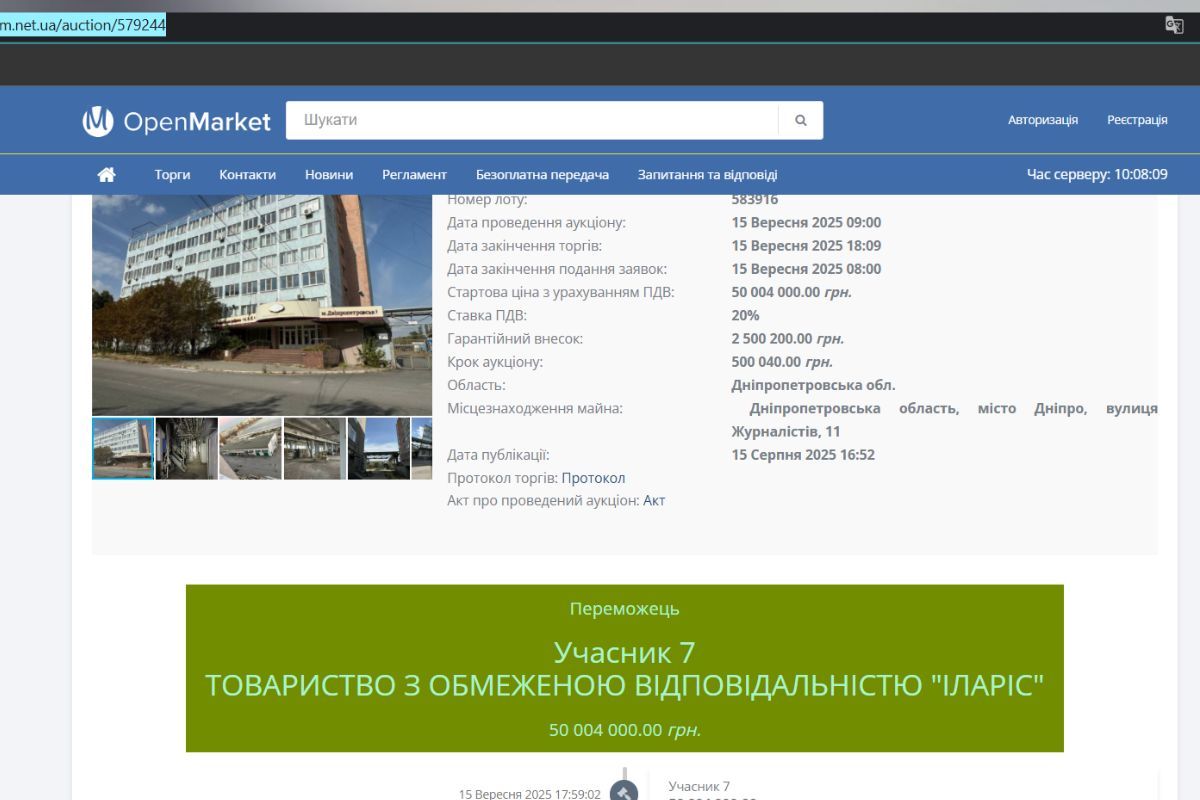Focus the Шукати search field
1200x800 pixels.
pos(531,120)
